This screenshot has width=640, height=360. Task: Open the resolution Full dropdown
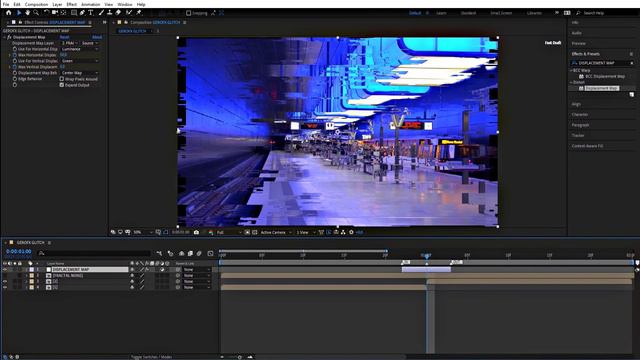point(228,232)
